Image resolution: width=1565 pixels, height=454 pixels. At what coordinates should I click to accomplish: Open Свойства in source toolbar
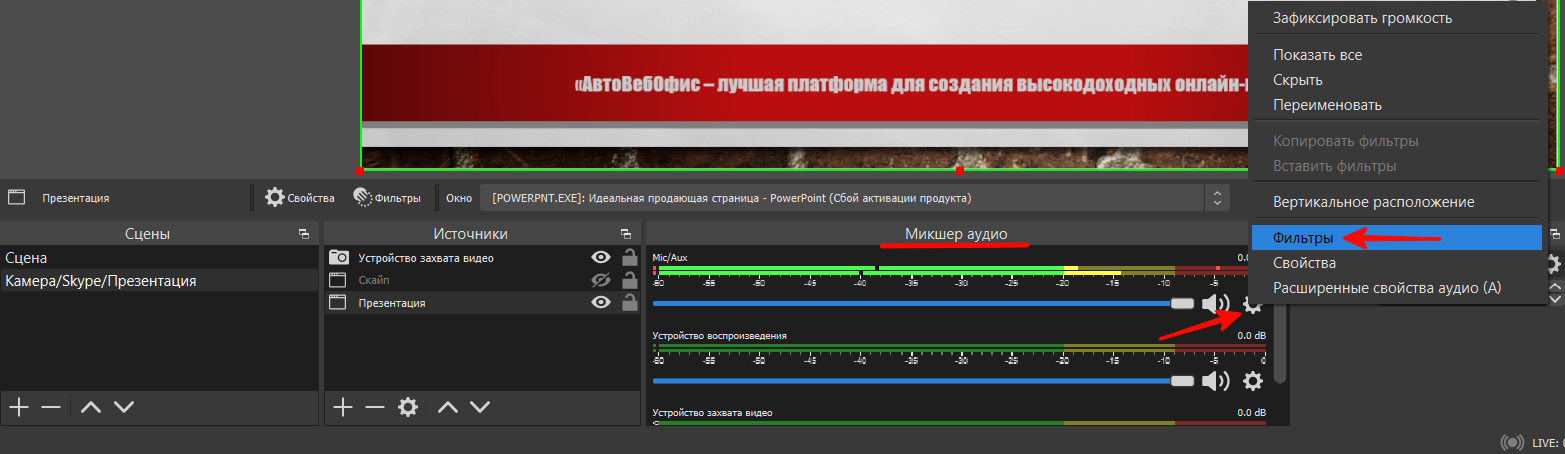point(300,198)
